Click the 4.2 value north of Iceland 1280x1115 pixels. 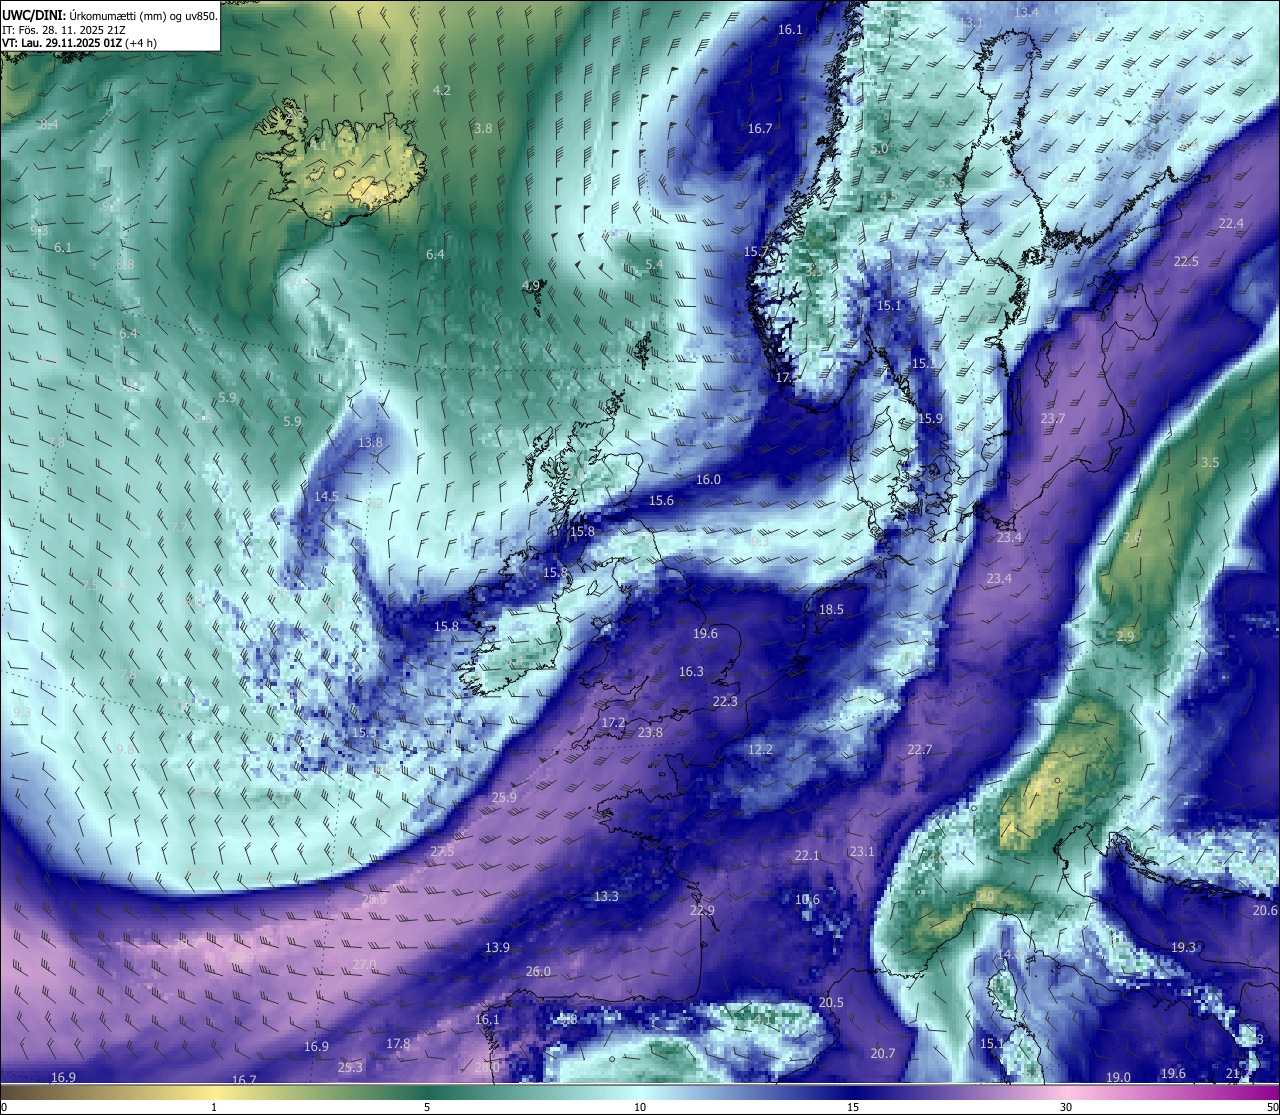pos(441,90)
